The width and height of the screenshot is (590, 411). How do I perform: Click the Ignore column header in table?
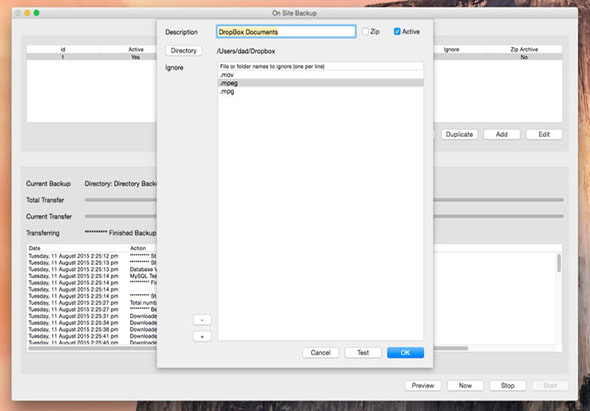coord(451,49)
